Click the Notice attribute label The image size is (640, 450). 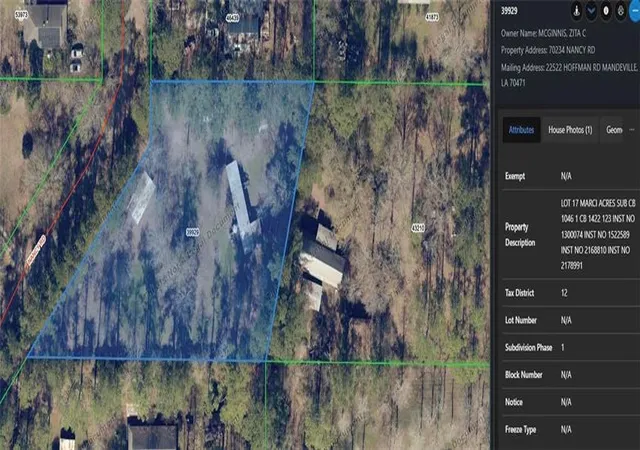click(x=514, y=402)
